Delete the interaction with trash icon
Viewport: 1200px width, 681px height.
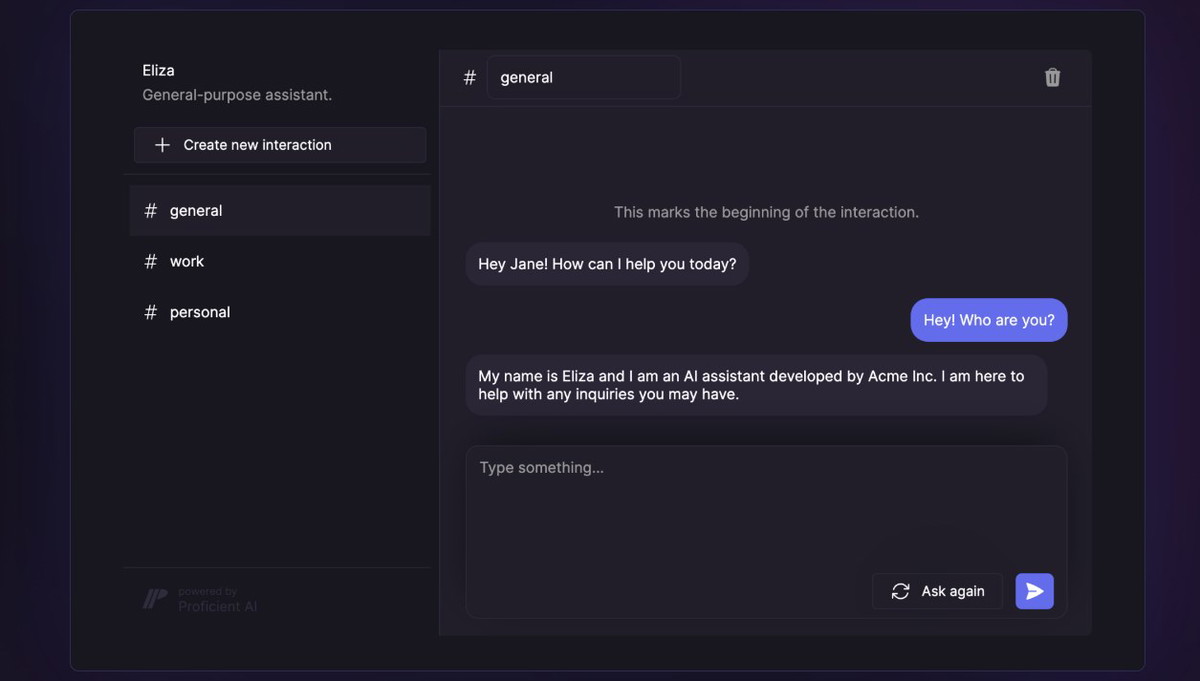pyautogui.click(x=1052, y=78)
